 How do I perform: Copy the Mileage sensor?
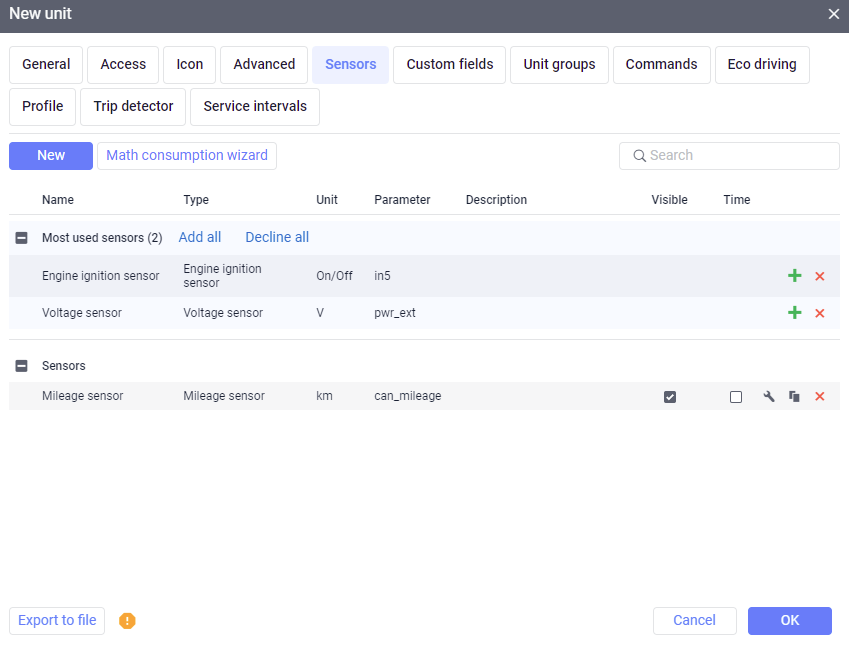(794, 397)
